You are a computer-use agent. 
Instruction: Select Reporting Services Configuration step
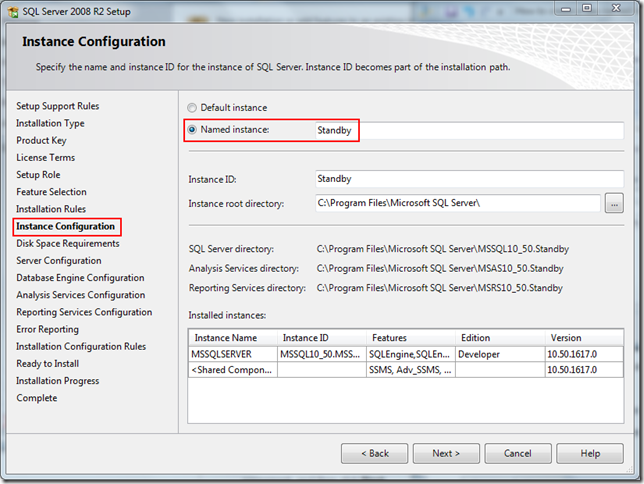click(x=84, y=312)
